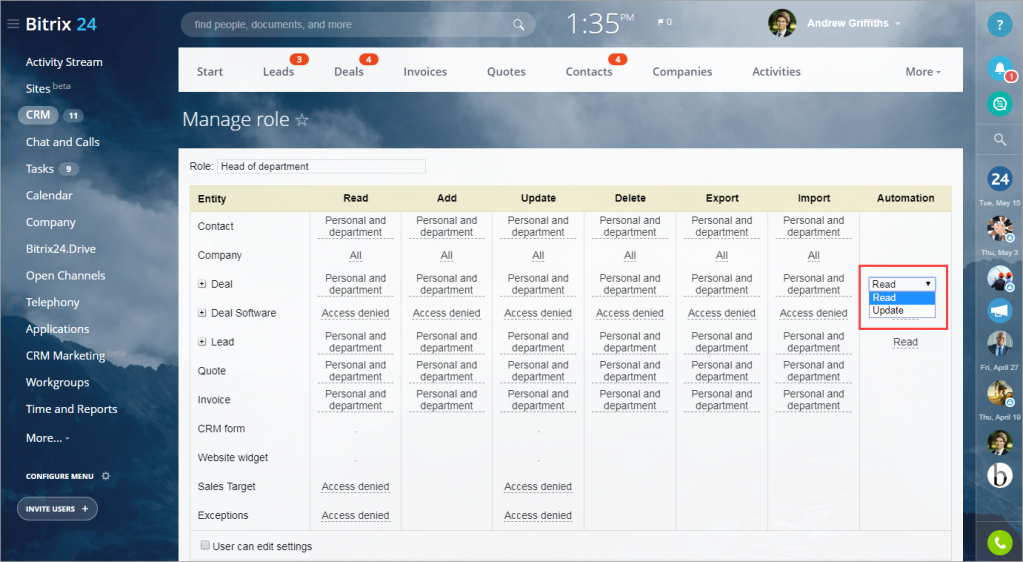Expand the Deal entity row

pyautogui.click(x=202, y=284)
